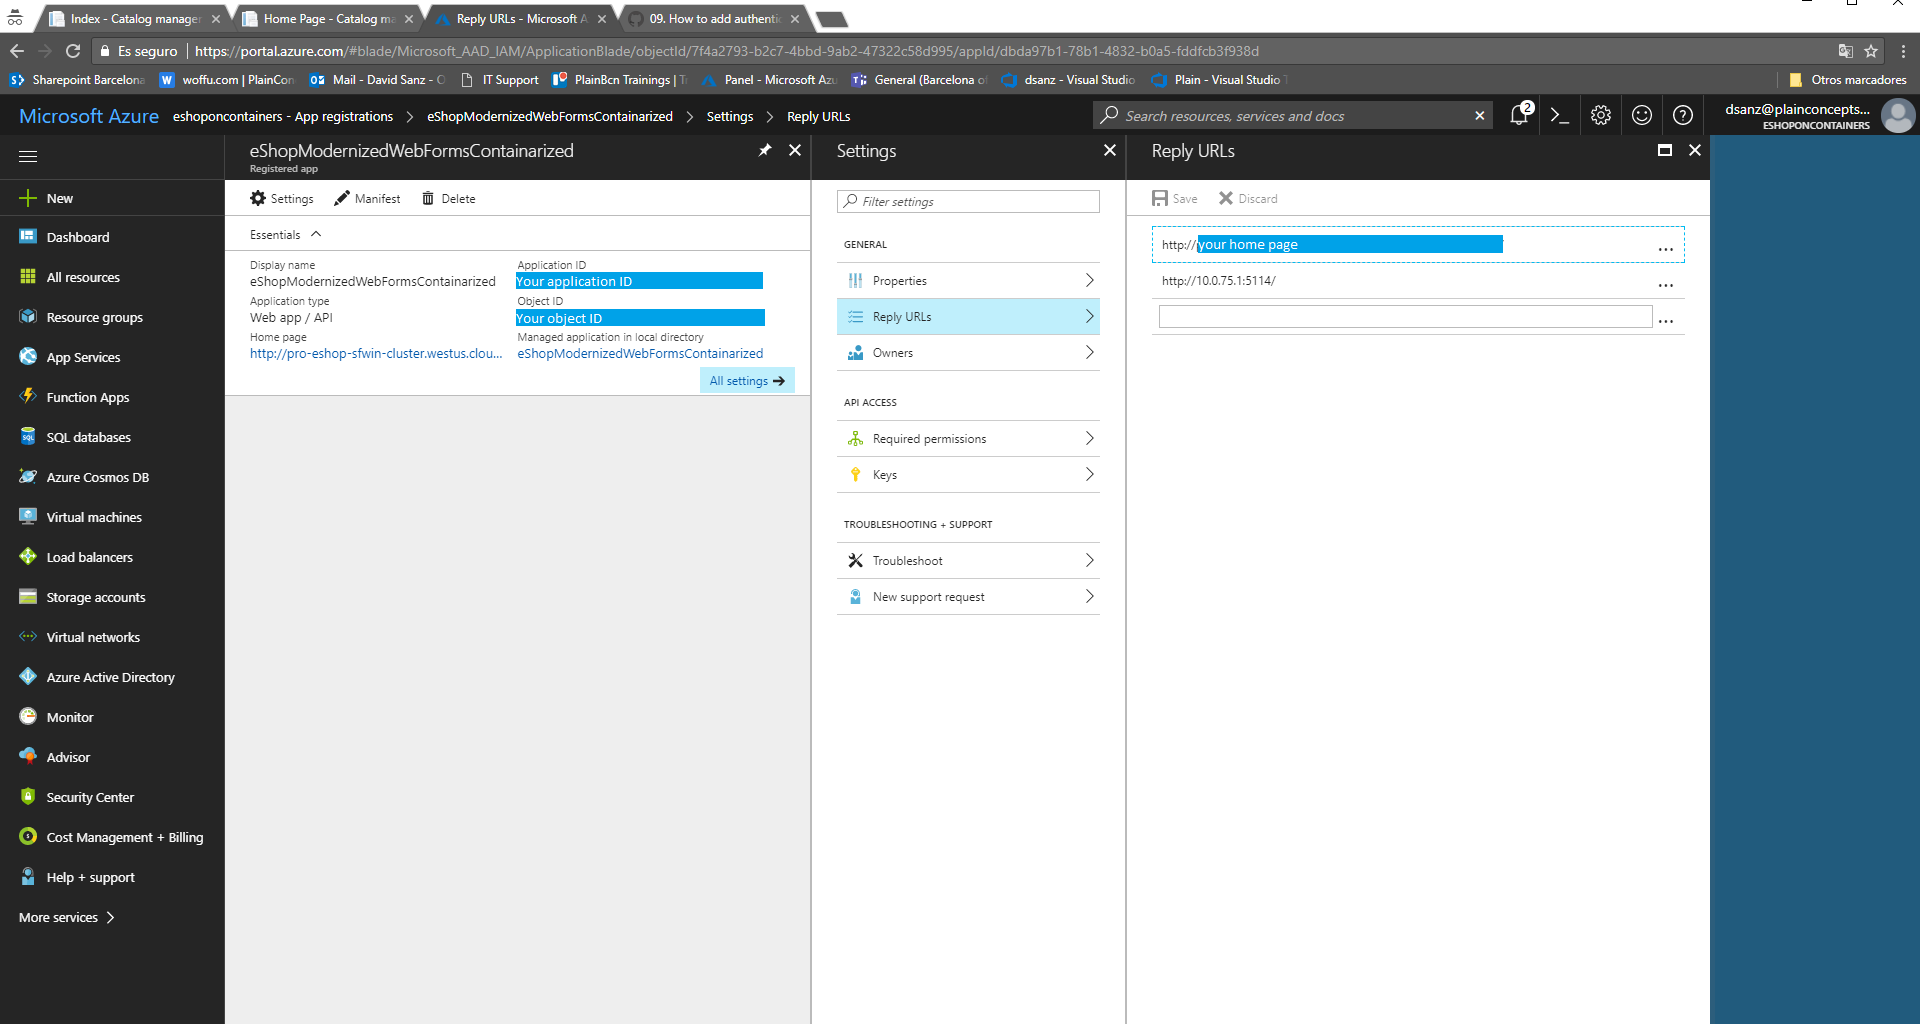Screen dimensions: 1920x1024
Task: Open the Sharepoint Barcelona bookmark
Action: [x=78, y=80]
